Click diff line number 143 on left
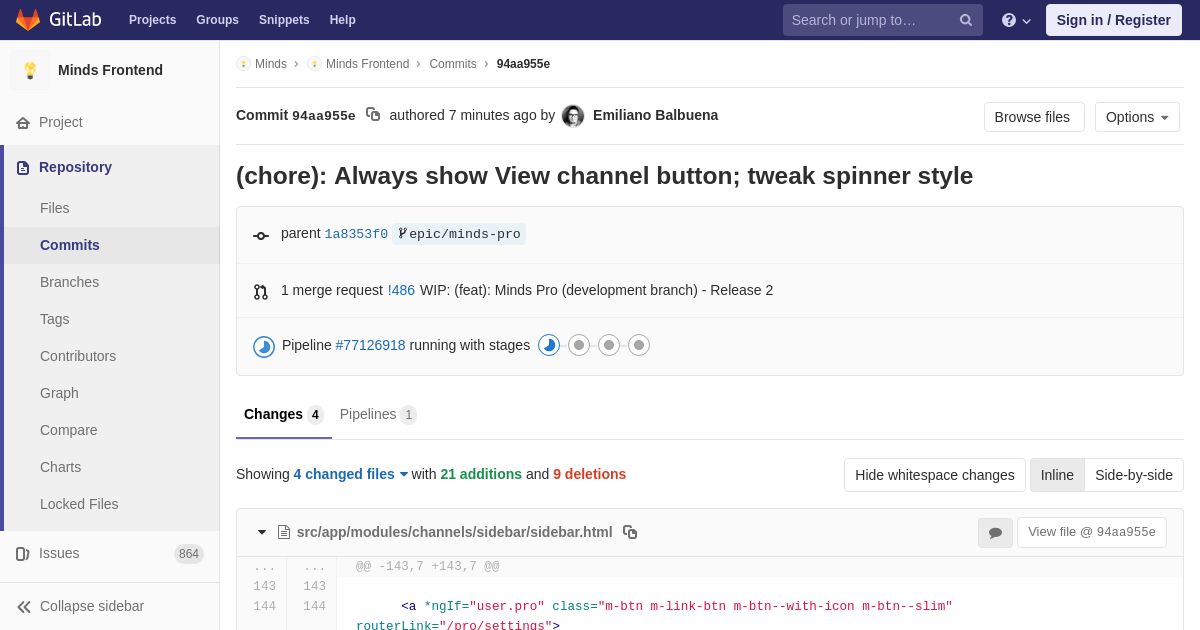This screenshot has width=1200, height=630. click(x=264, y=587)
